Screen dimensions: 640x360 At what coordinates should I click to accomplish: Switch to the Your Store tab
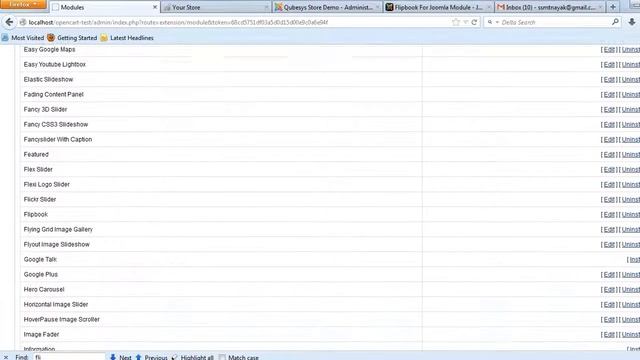216,7
